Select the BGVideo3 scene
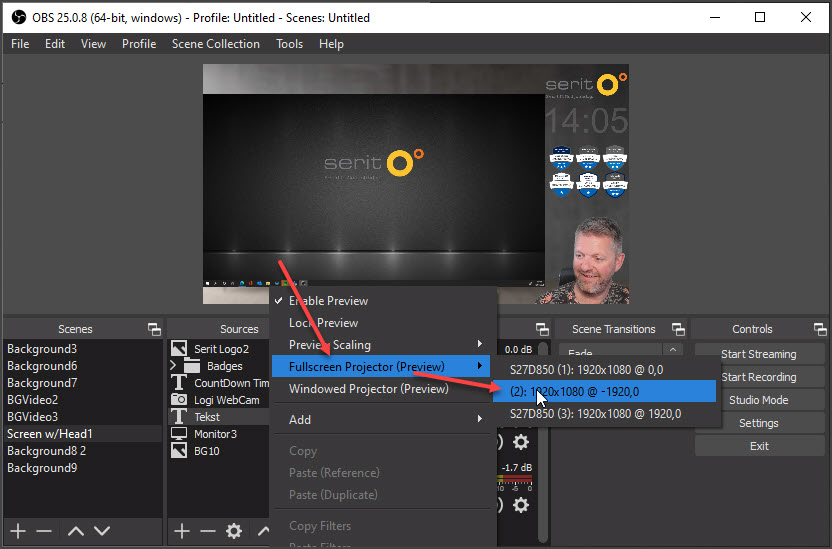This screenshot has width=832, height=549. coord(82,416)
